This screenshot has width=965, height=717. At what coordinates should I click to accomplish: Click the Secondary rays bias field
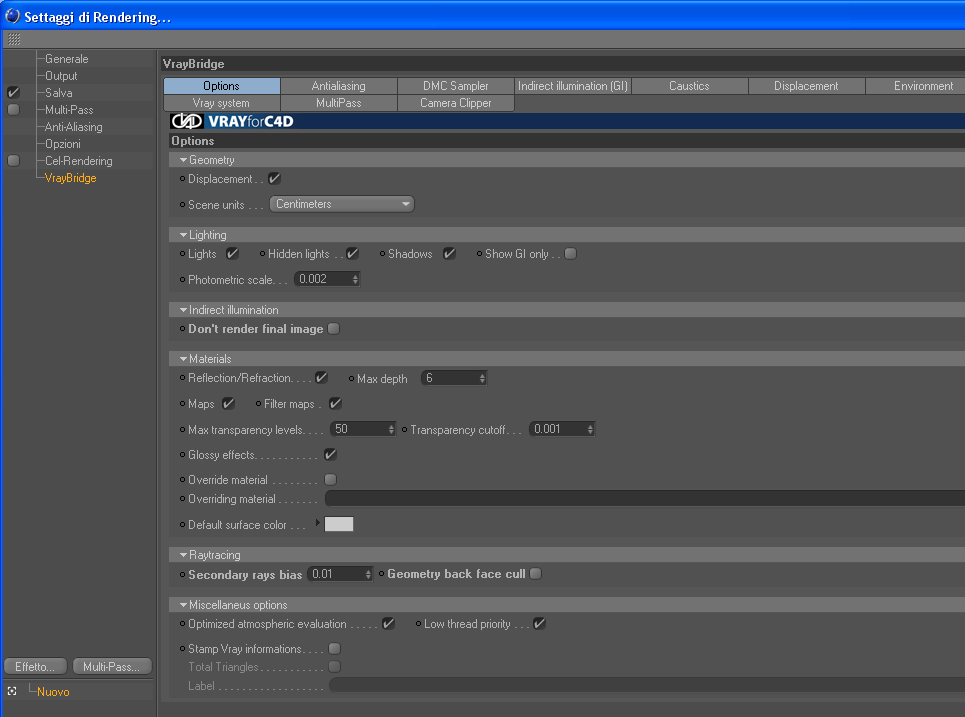[x=335, y=574]
